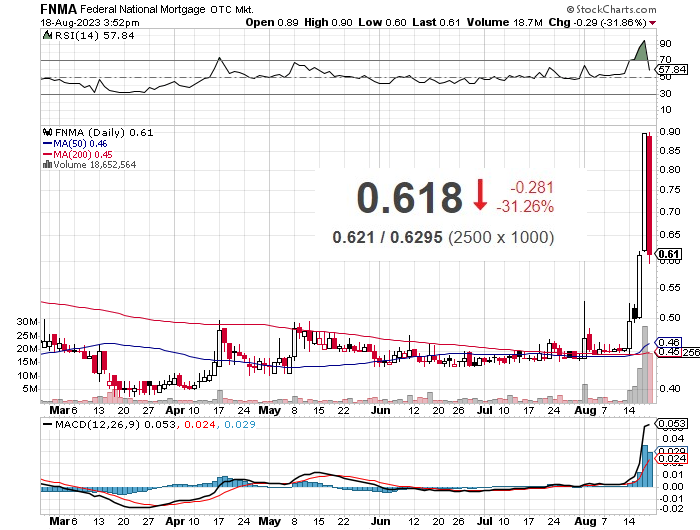Click the 0.621 / 0.6295 bid-ask quote

[x=387, y=237]
